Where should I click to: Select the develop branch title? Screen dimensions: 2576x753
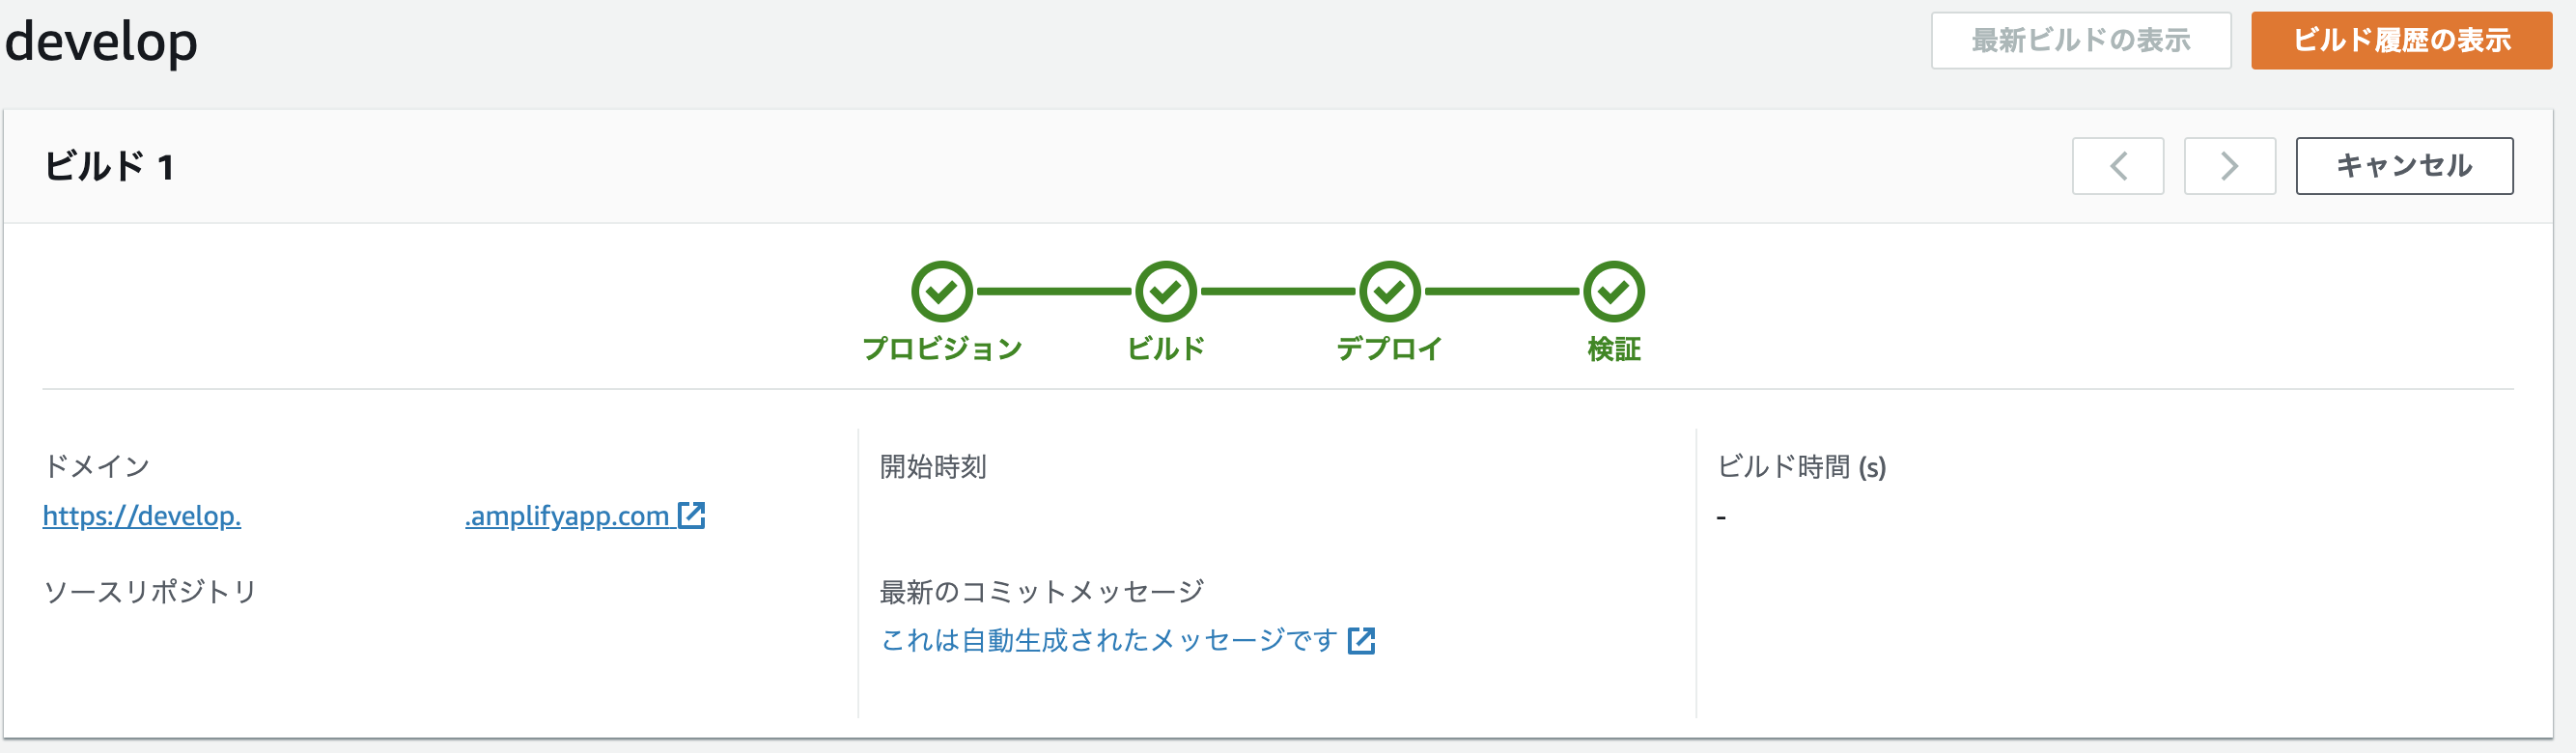(x=100, y=42)
